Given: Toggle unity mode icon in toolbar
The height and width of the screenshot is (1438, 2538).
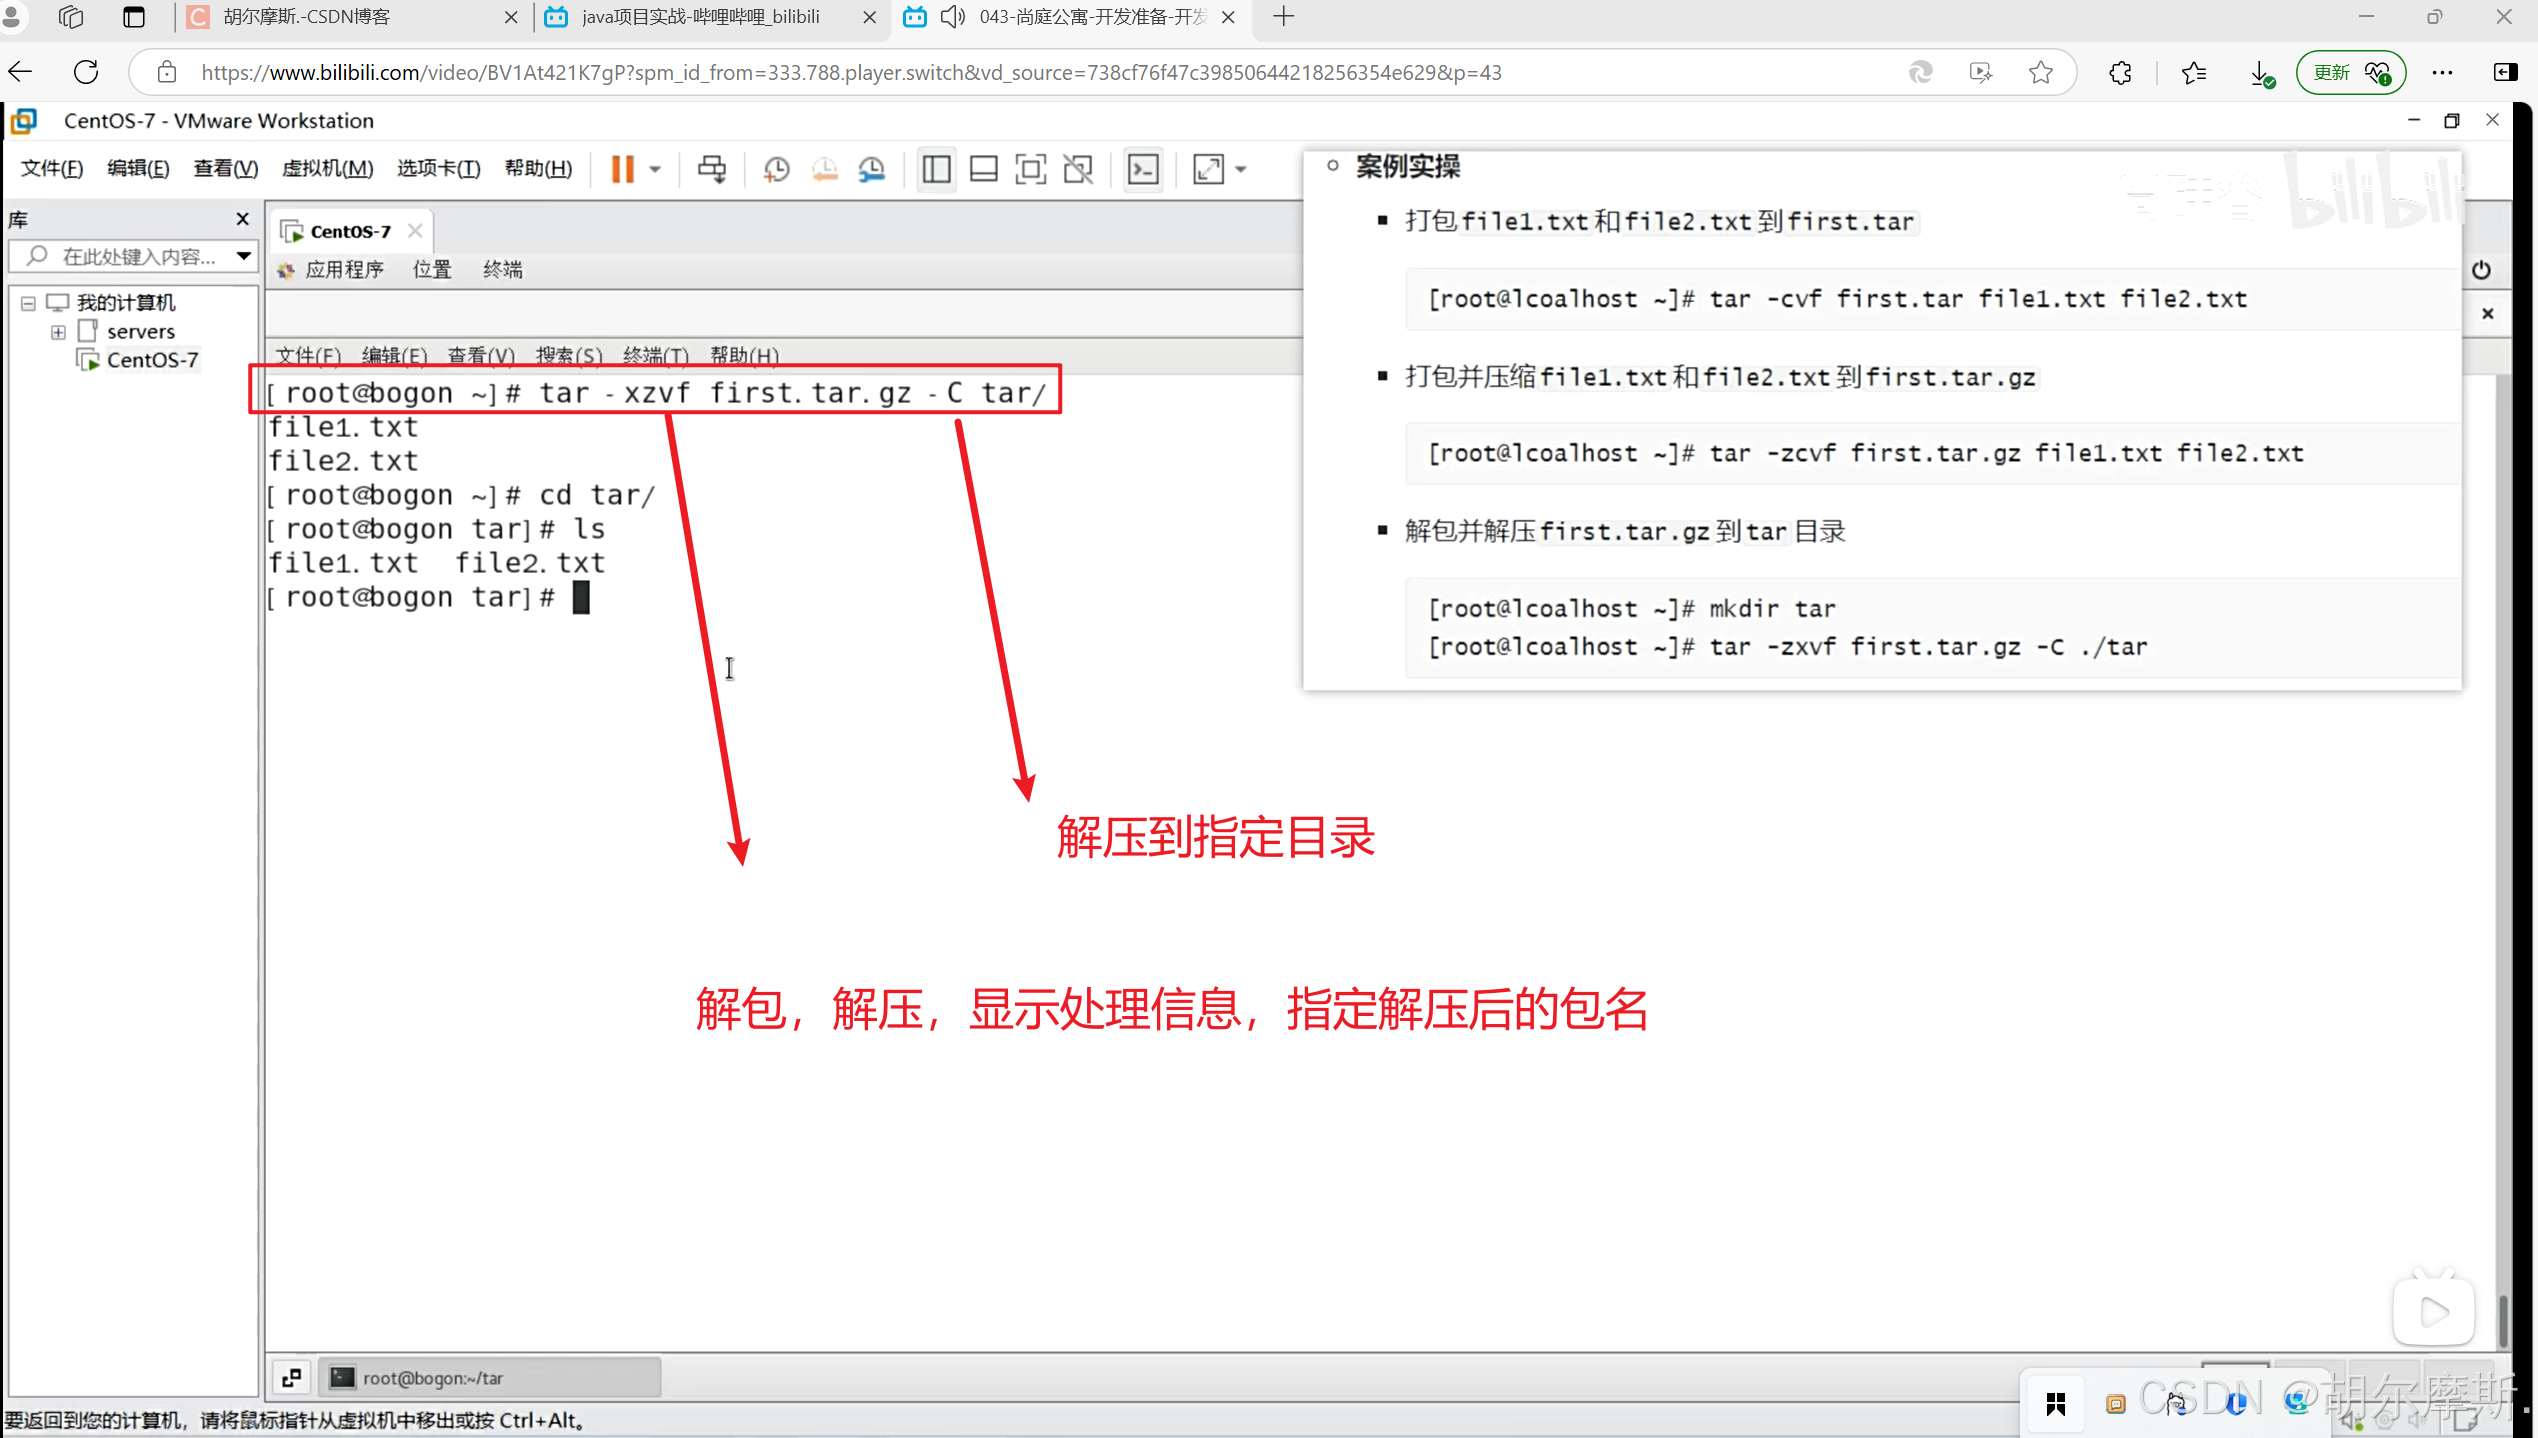Looking at the screenshot, I should pos(1078,169).
